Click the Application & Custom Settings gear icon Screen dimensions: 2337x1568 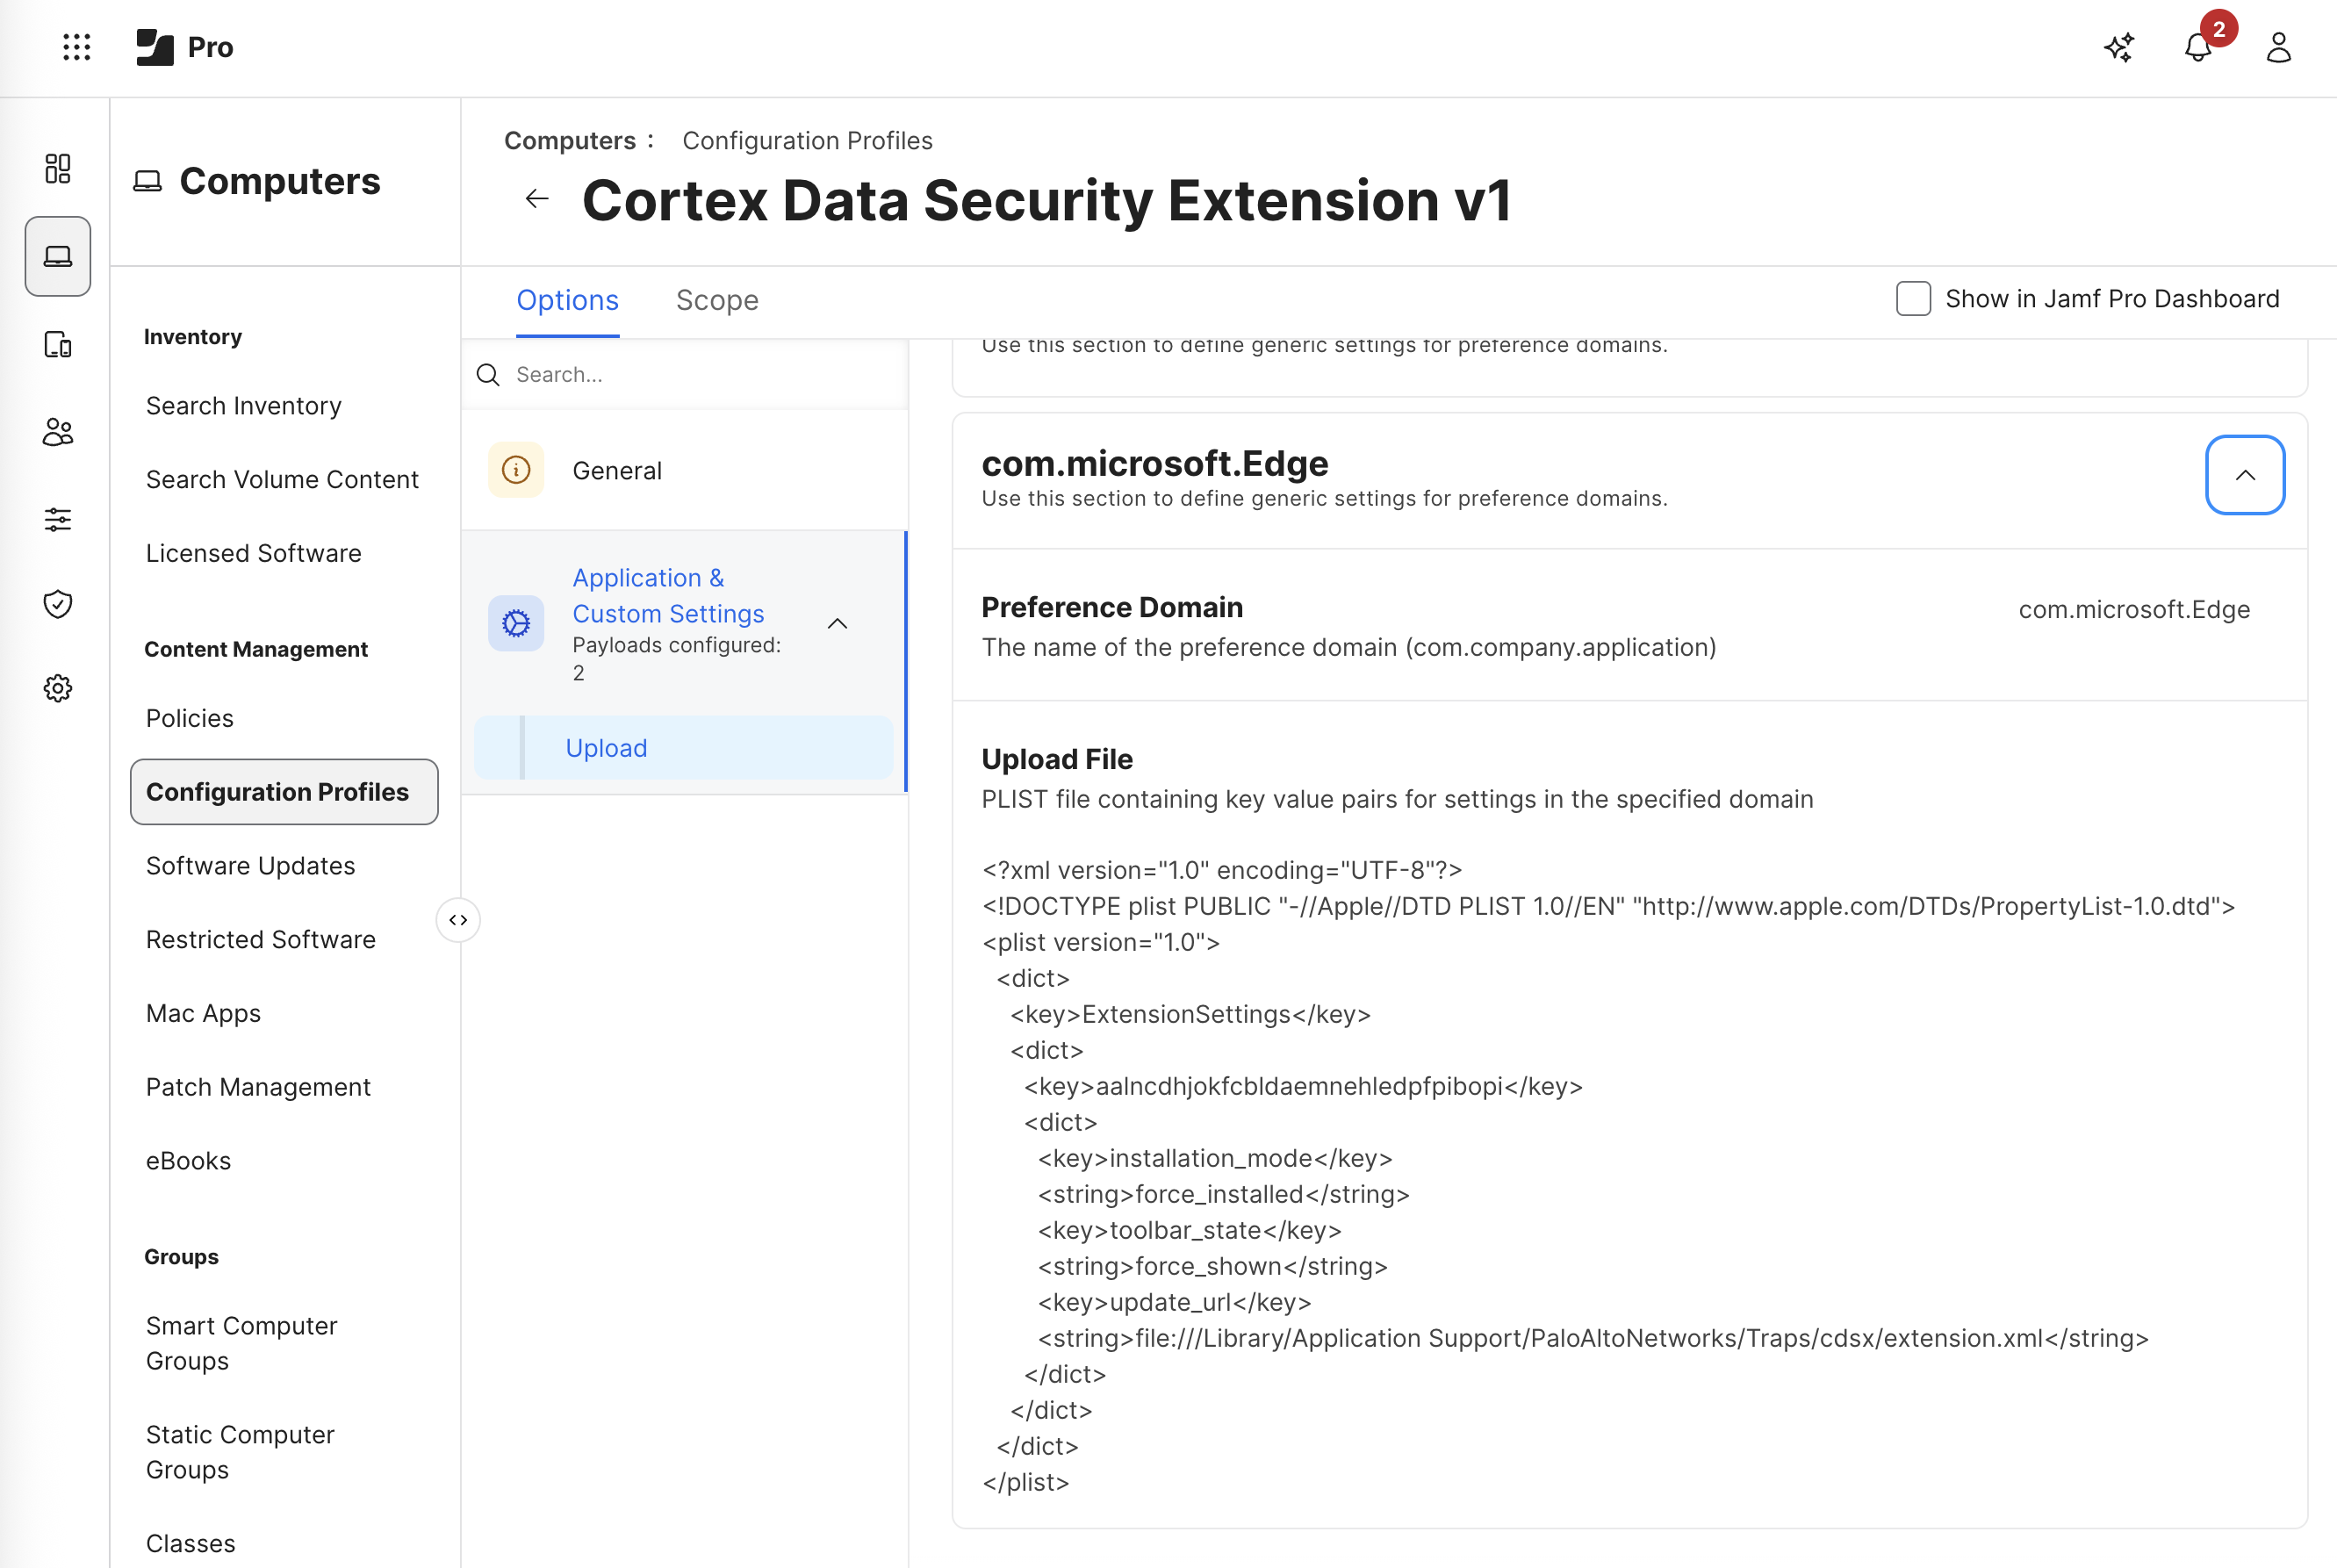click(x=516, y=624)
